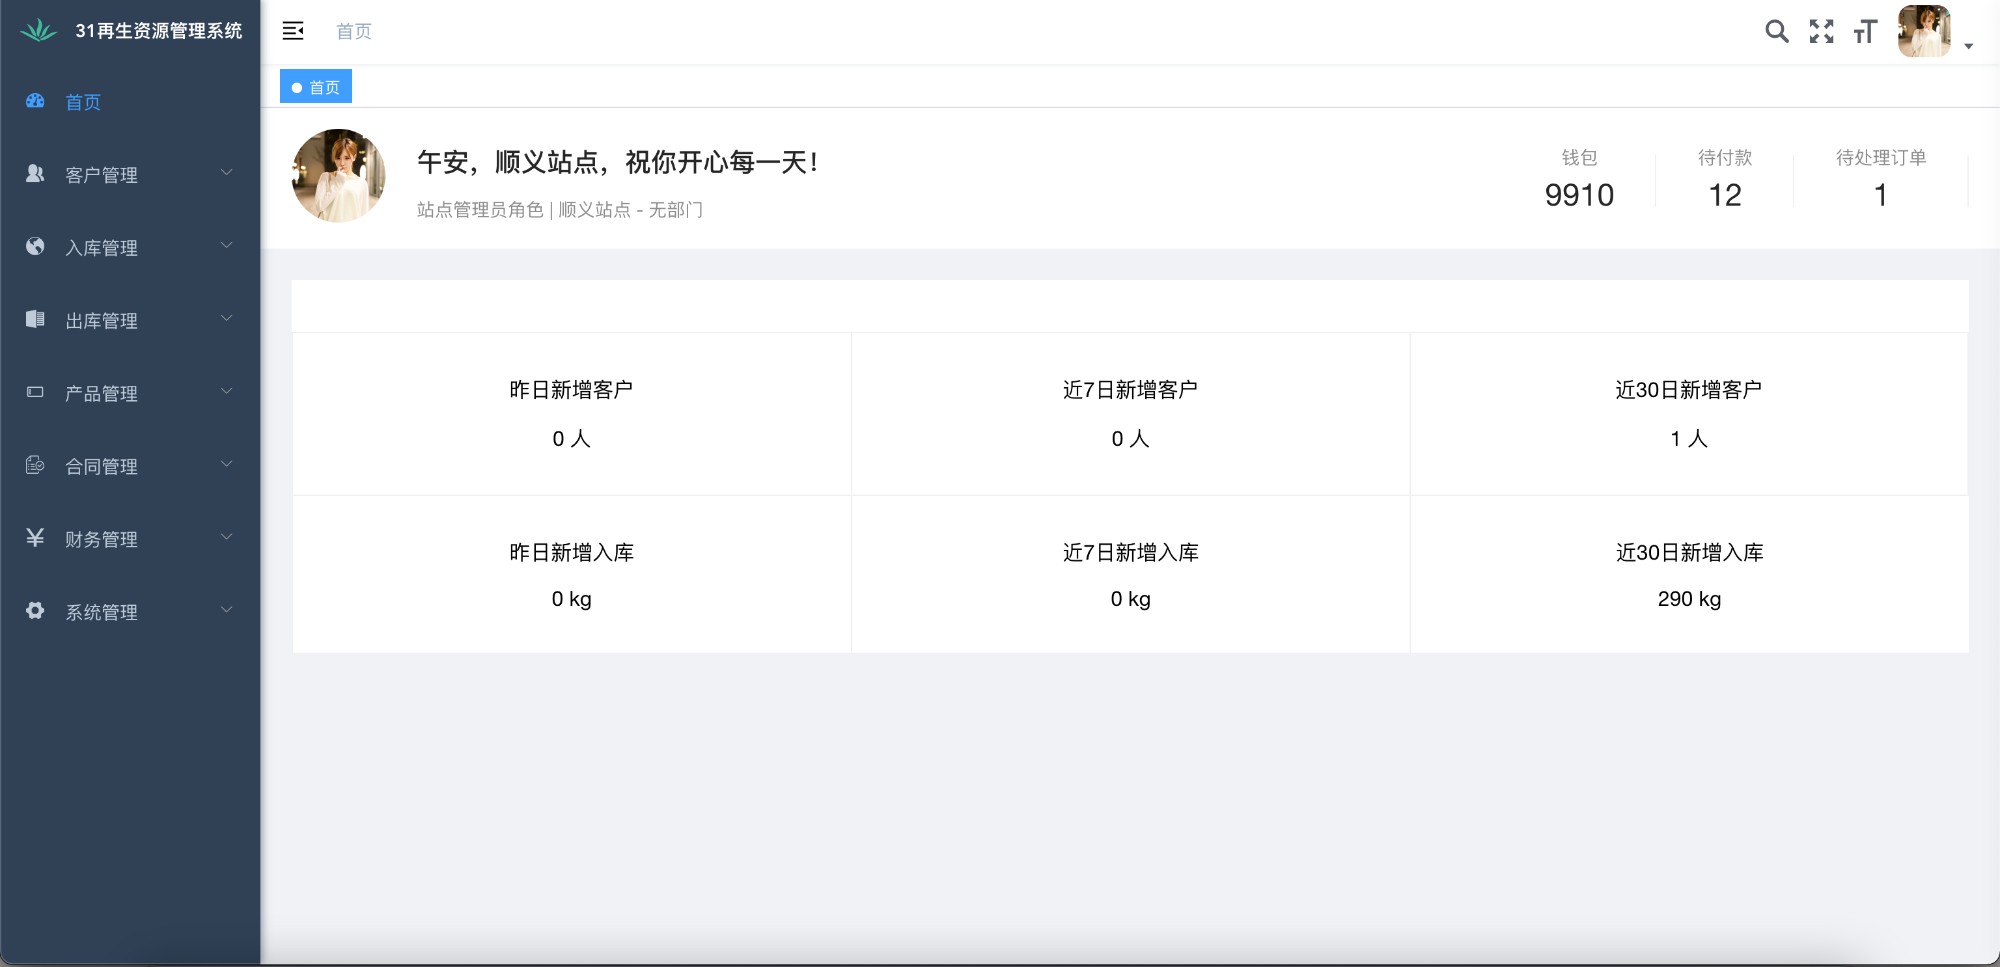Collapse sidebar with the hamburger icon
This screenshot has height=967, width=2000.
click(x=293, y=31)
